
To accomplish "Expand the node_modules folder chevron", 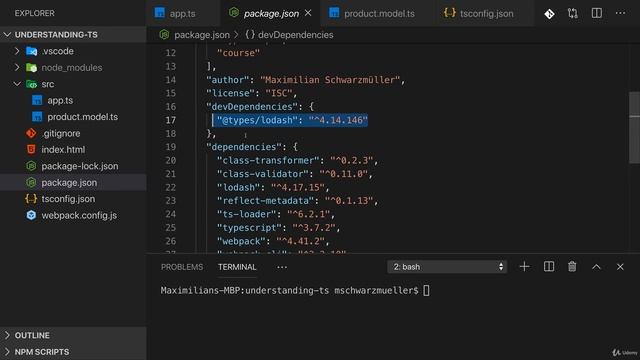I will pyautogui.click(x=17, y=67).
